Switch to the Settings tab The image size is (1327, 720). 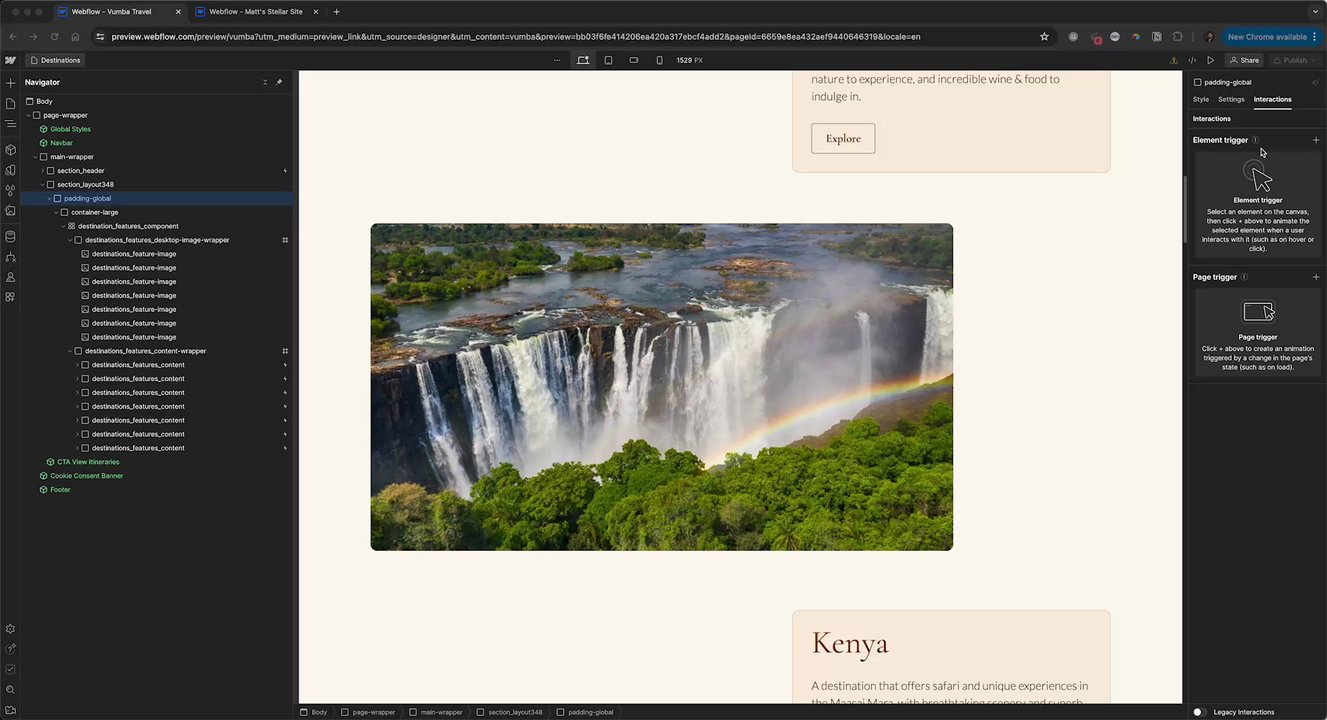(x=1231, y=99)
